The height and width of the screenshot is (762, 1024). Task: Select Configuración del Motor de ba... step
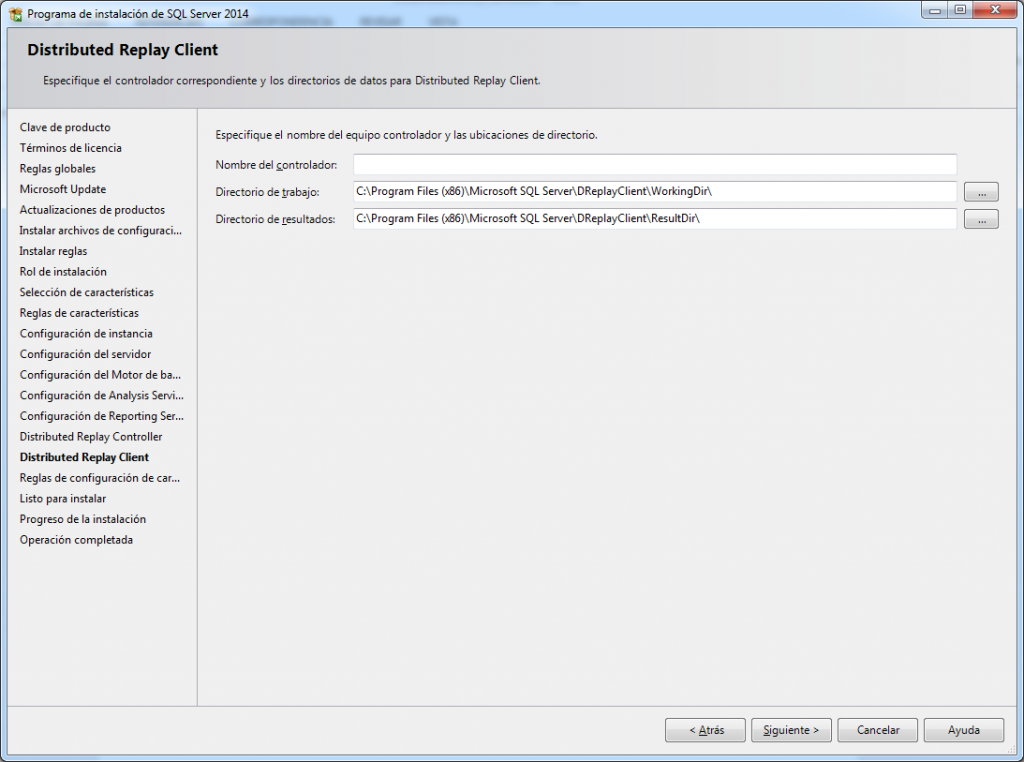(100, 375)
